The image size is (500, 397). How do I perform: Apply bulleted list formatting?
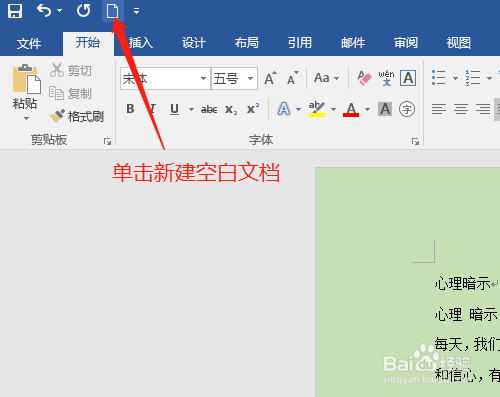439,78
